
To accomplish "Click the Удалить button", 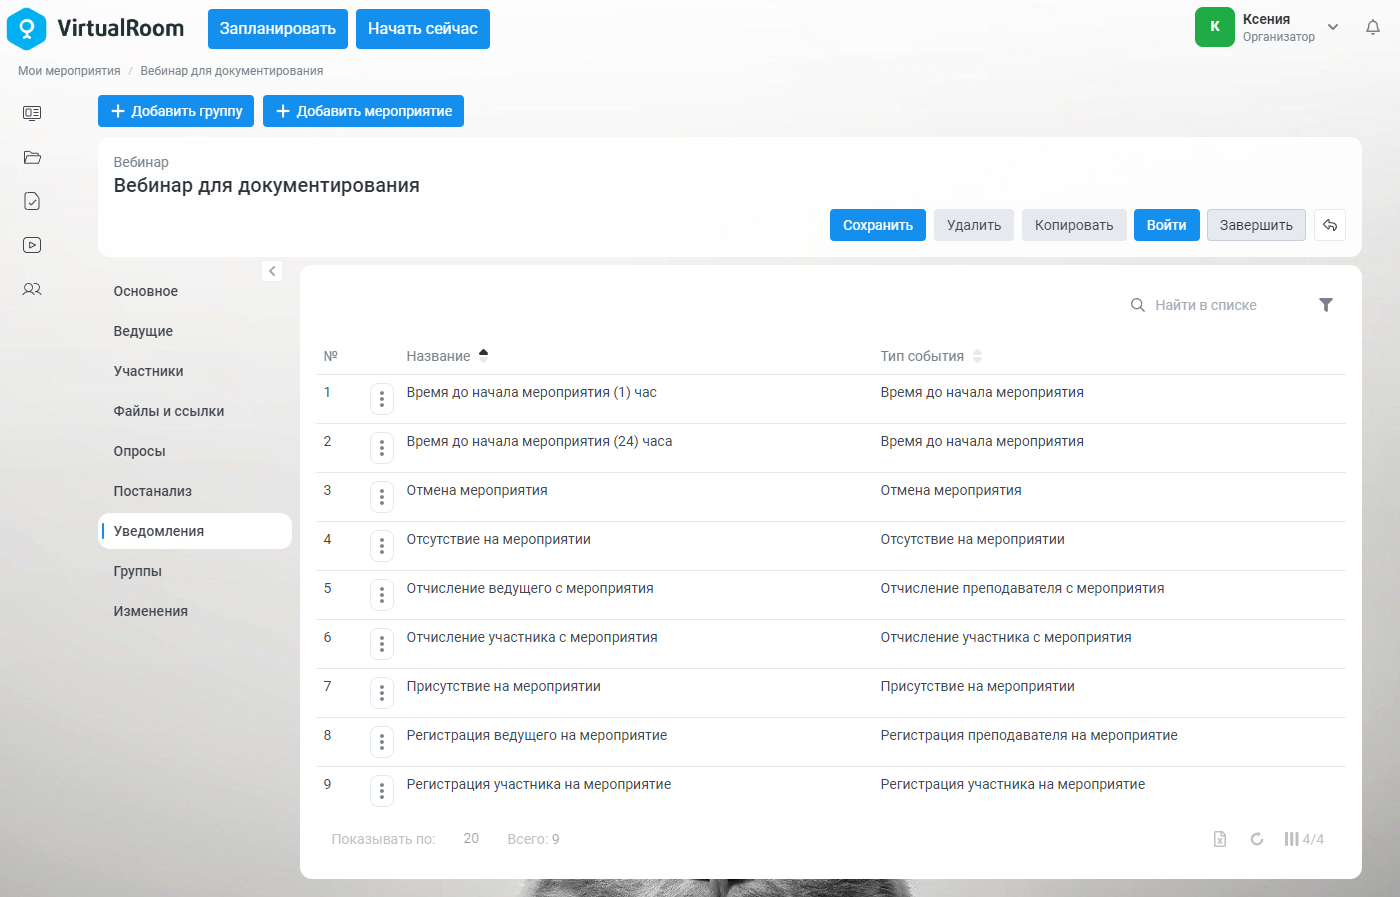I will point(974,225).
